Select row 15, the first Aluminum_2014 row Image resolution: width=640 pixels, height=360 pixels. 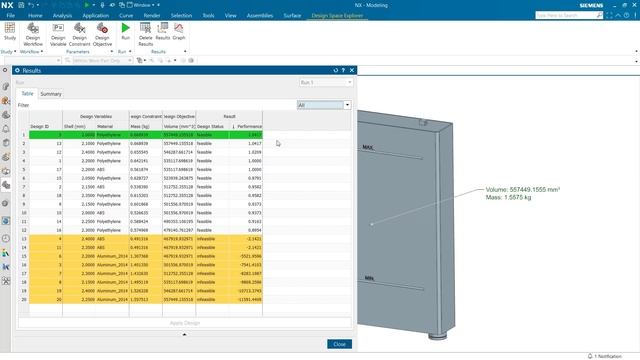click(146, 256)
